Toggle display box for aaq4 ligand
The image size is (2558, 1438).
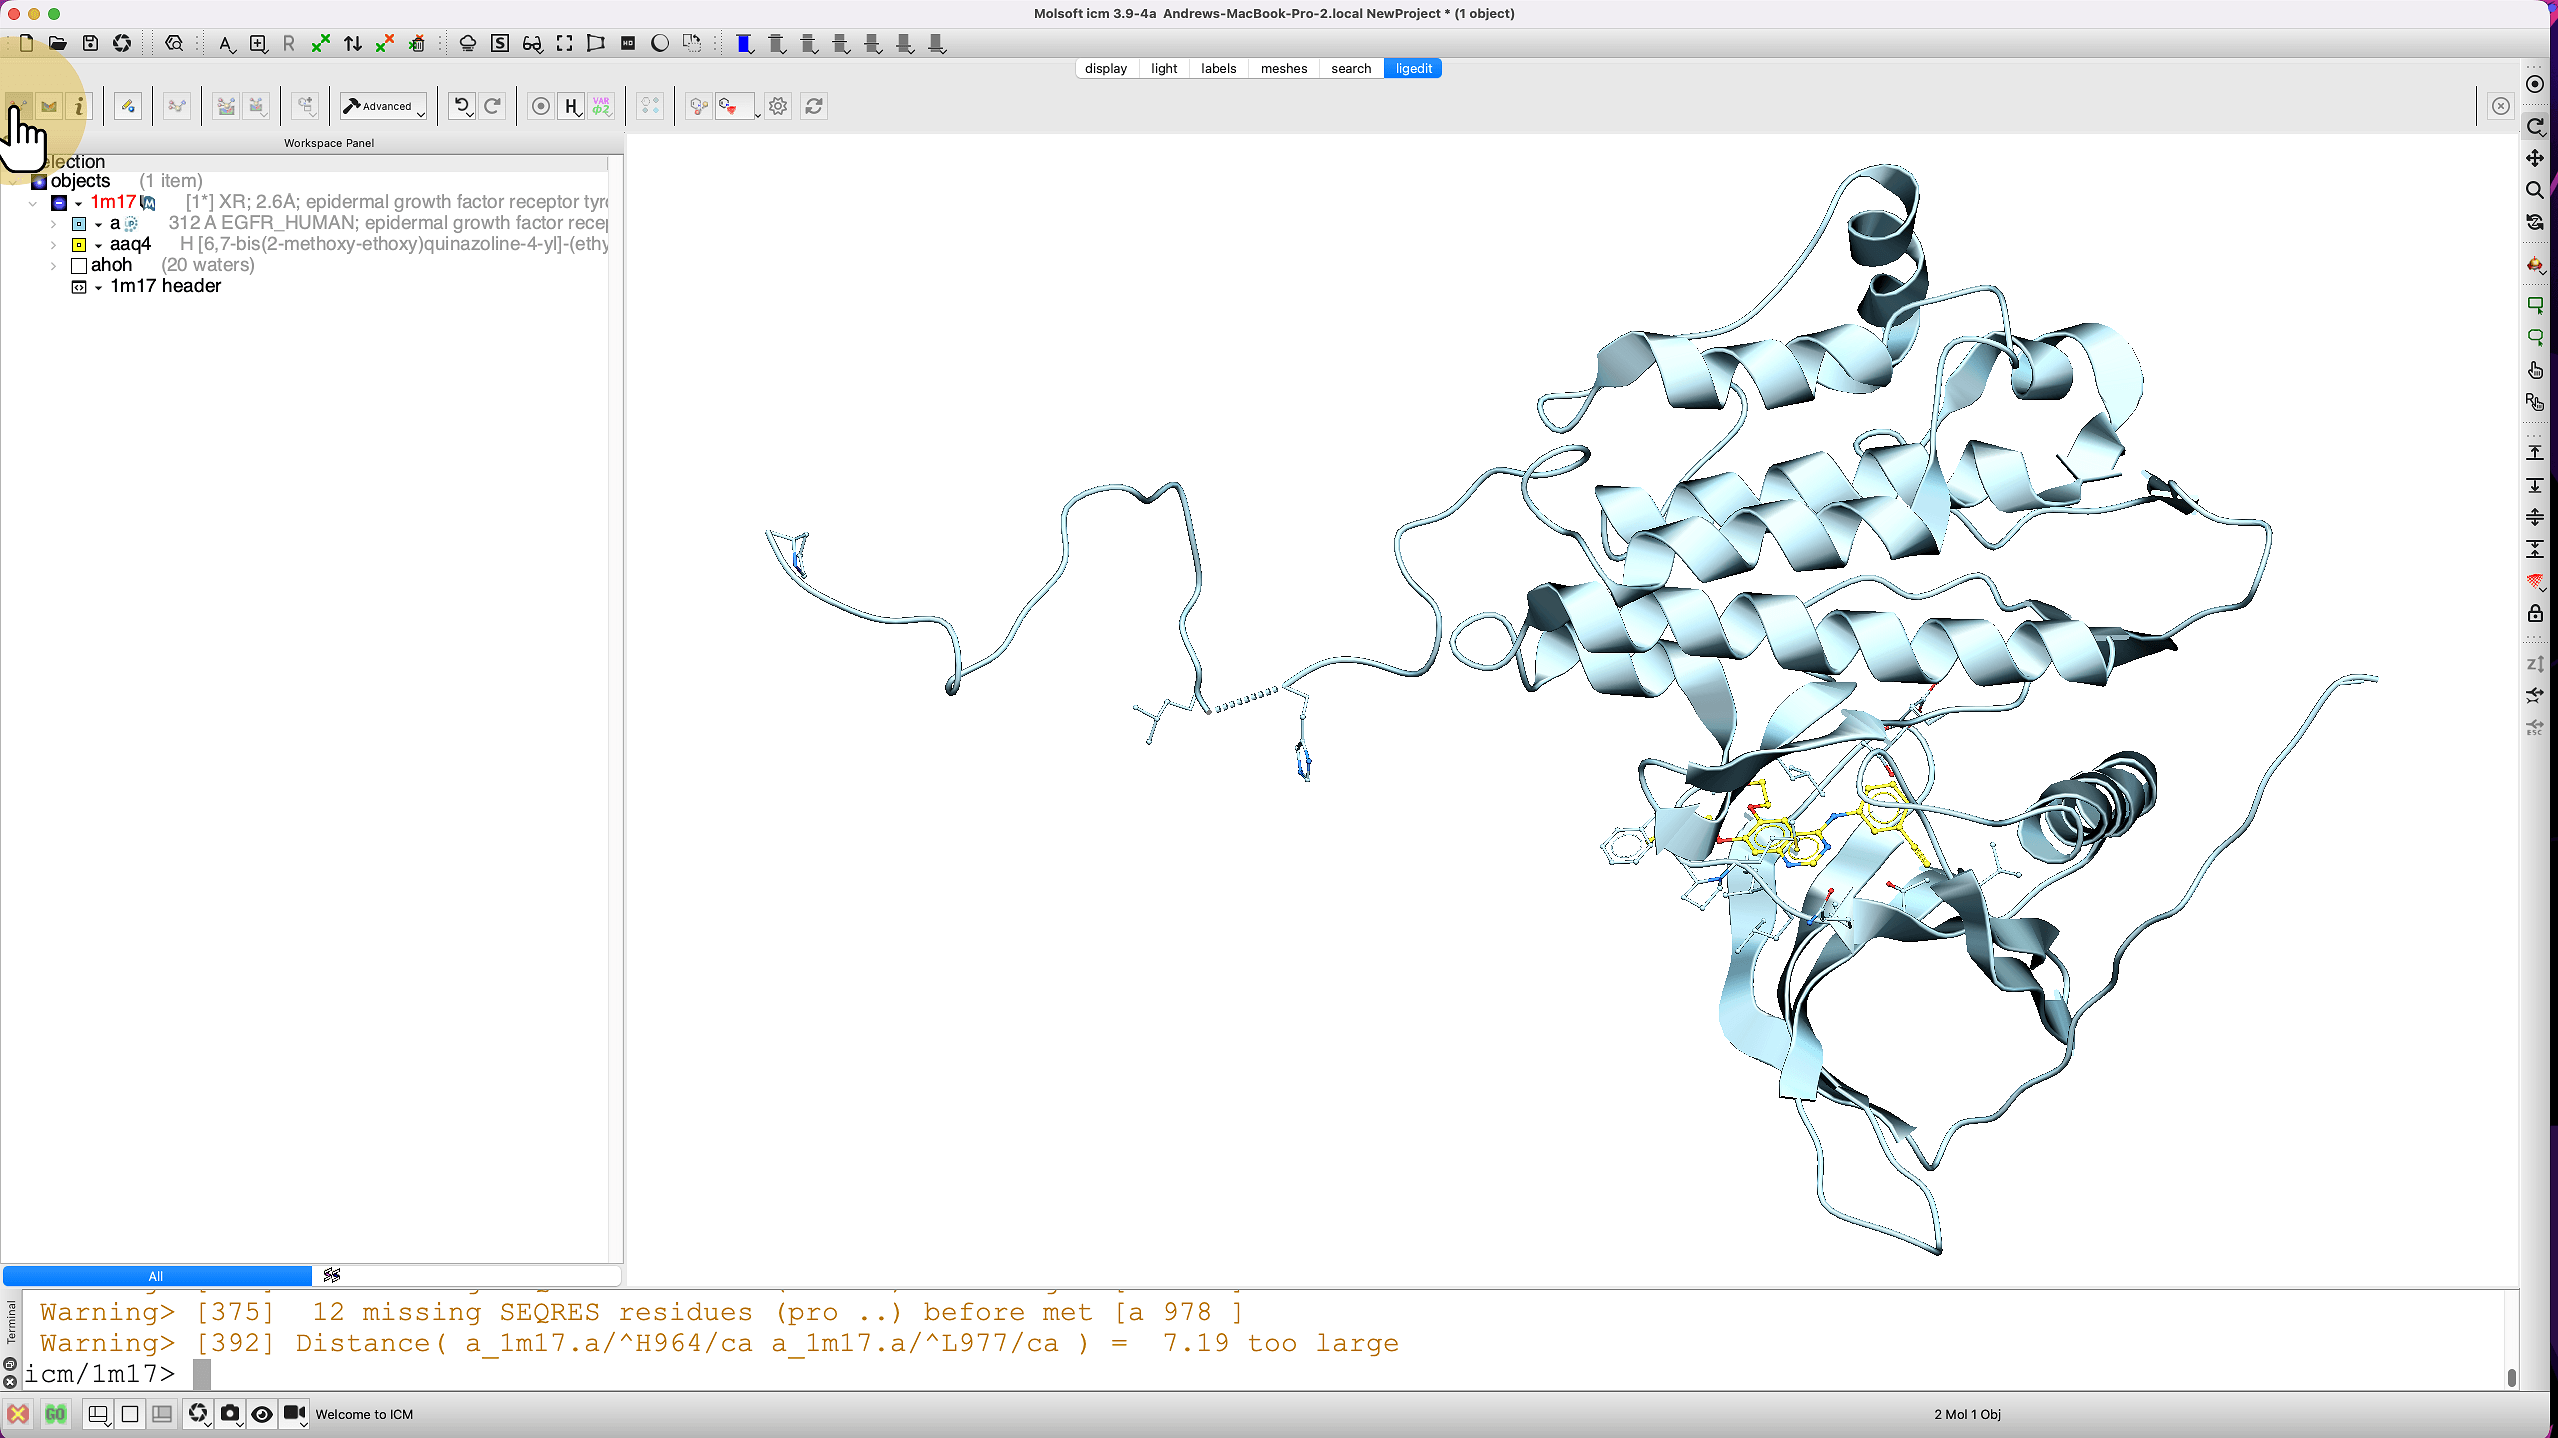[79, 244]
